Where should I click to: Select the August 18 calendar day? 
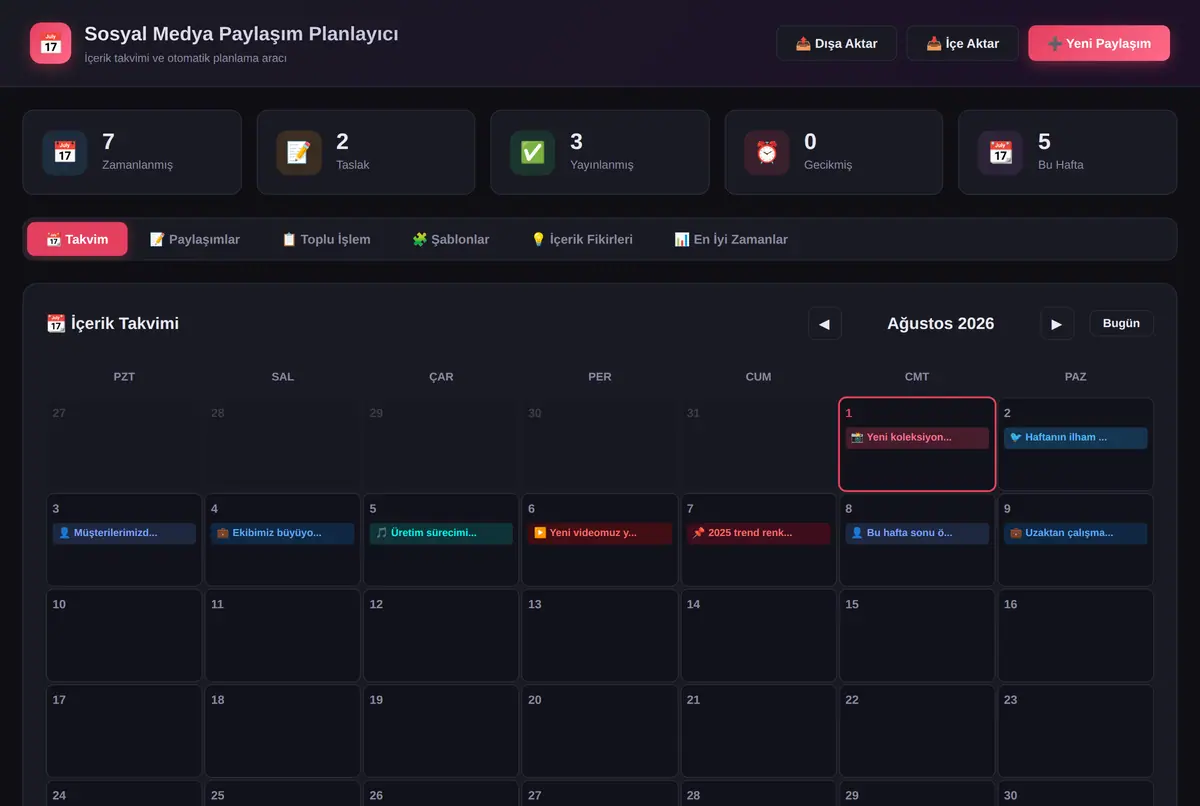click(283, 731)
